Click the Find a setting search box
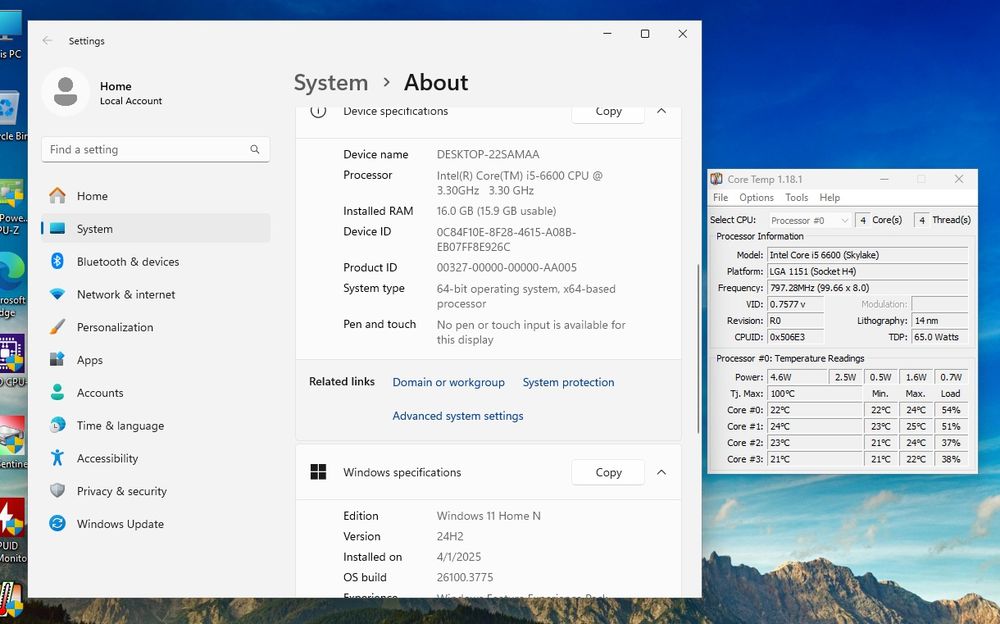Screen dimensions: 1000x624 click(156, 149)
